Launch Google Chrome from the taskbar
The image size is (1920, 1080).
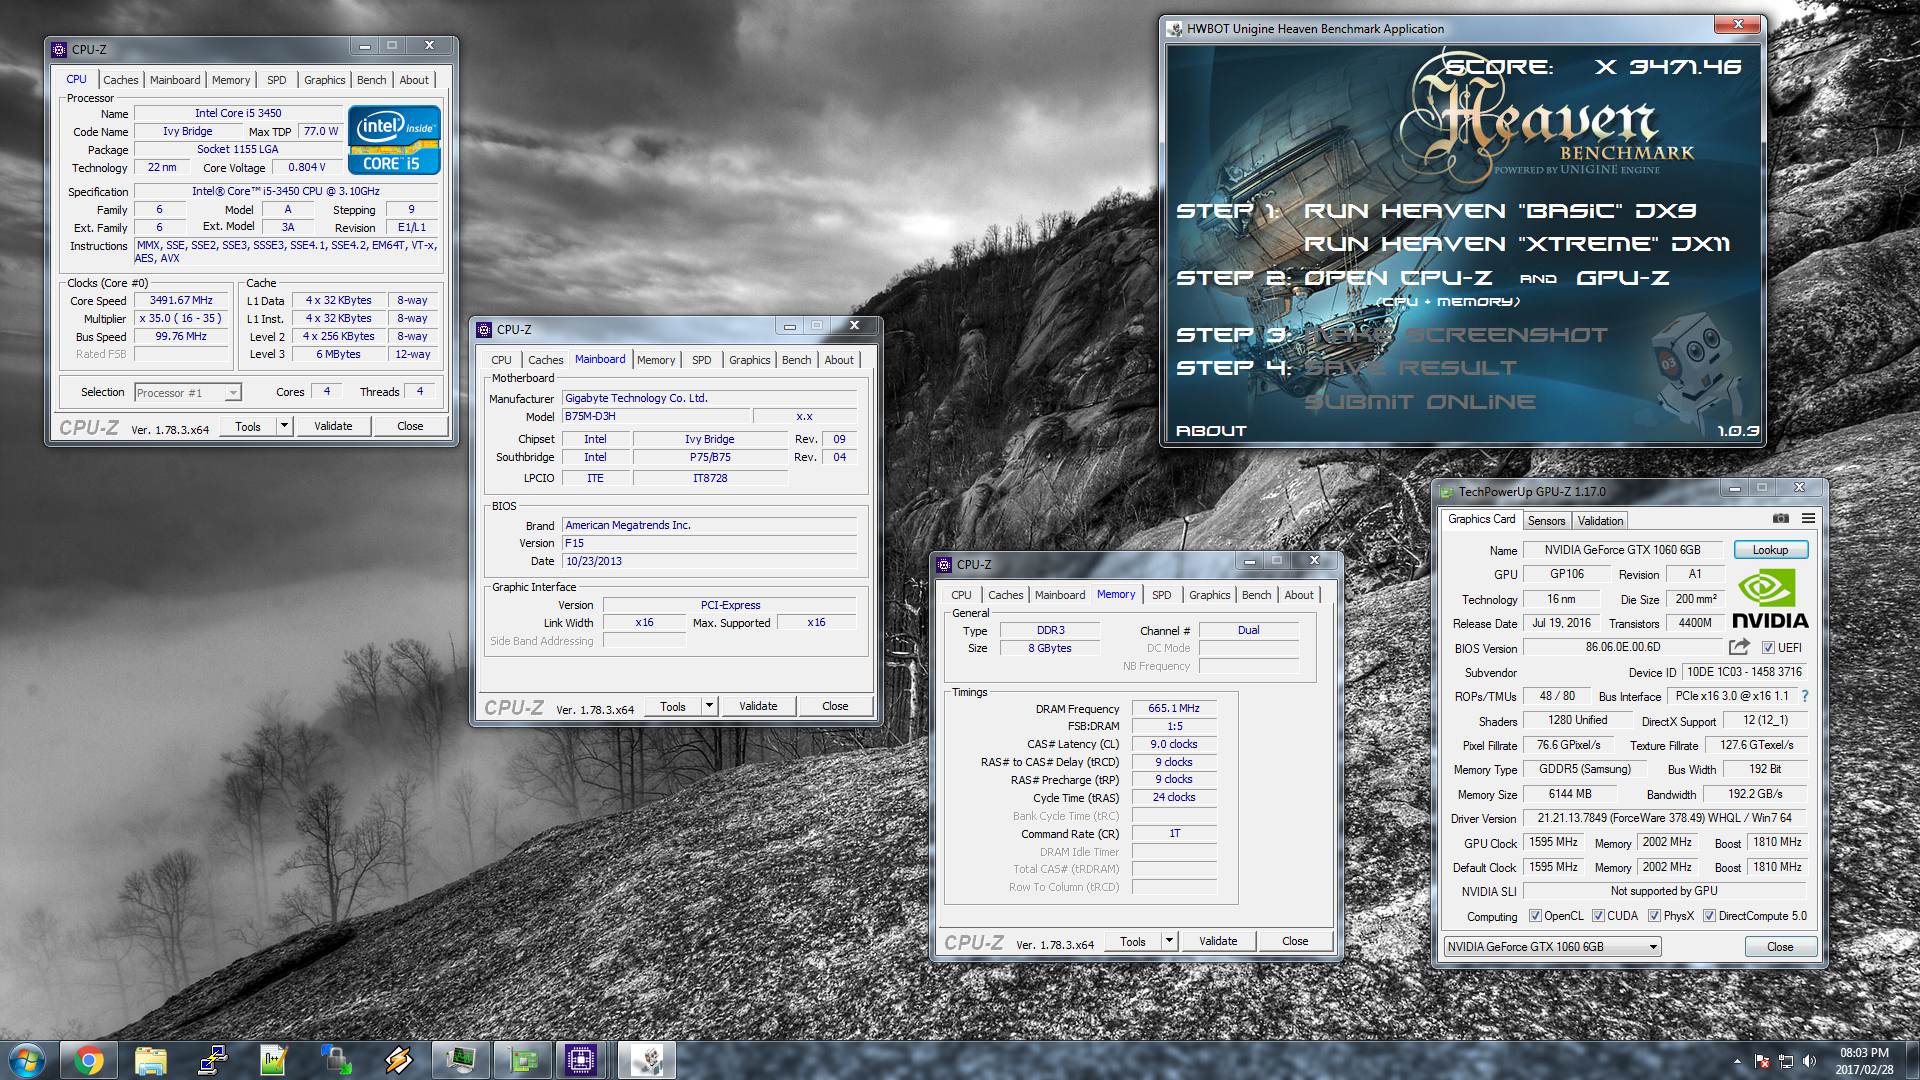tap(88, 1060)
